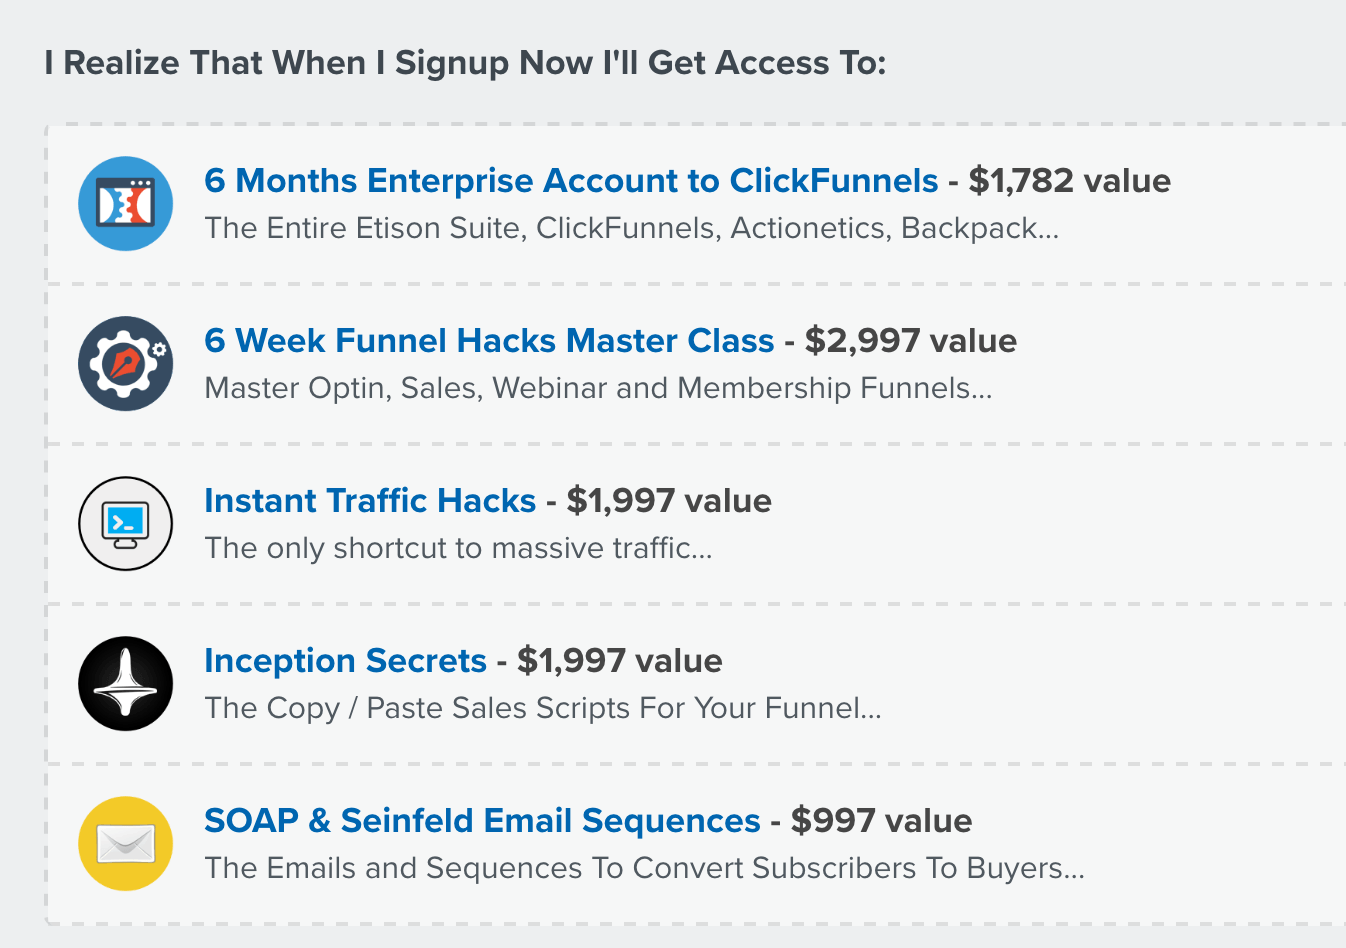The width and height of the screenshot is (1346, 948).
Task: Click the Instant Traffic Hacks link
Action: tap(370, 501)
